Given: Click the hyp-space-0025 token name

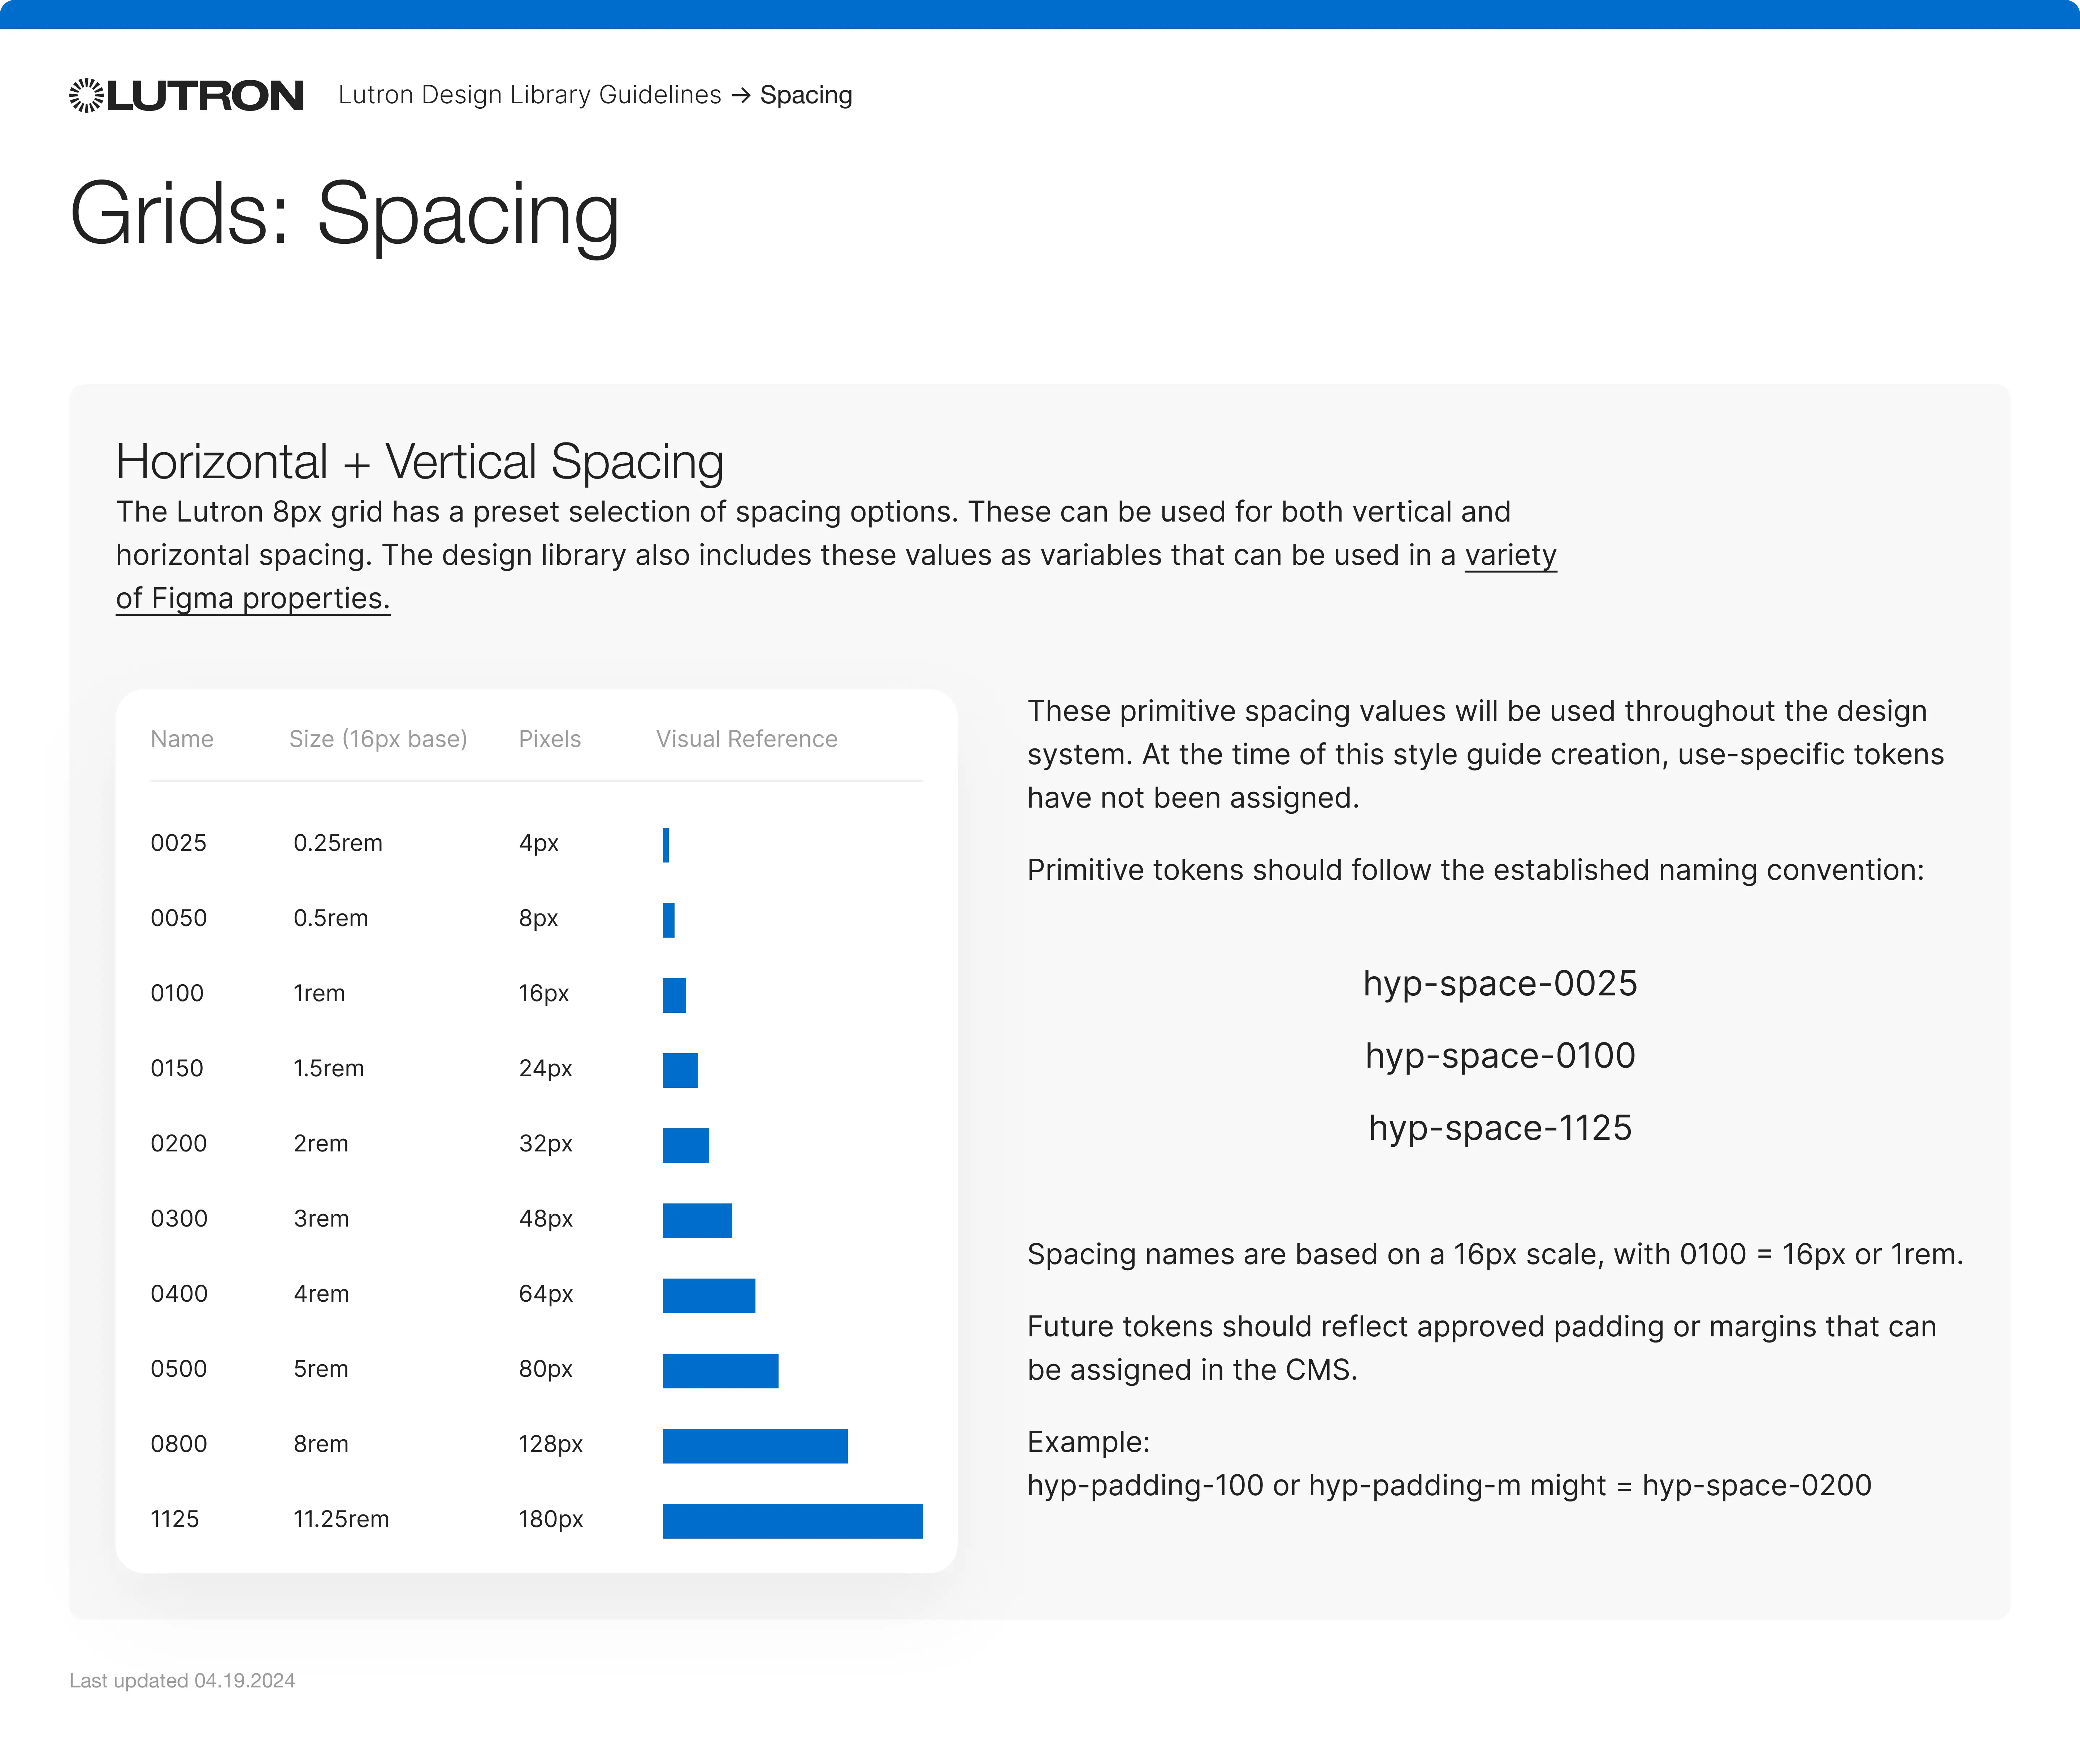Looking at the screenshot, I should pyautogui.click(x=1502, y=984).
